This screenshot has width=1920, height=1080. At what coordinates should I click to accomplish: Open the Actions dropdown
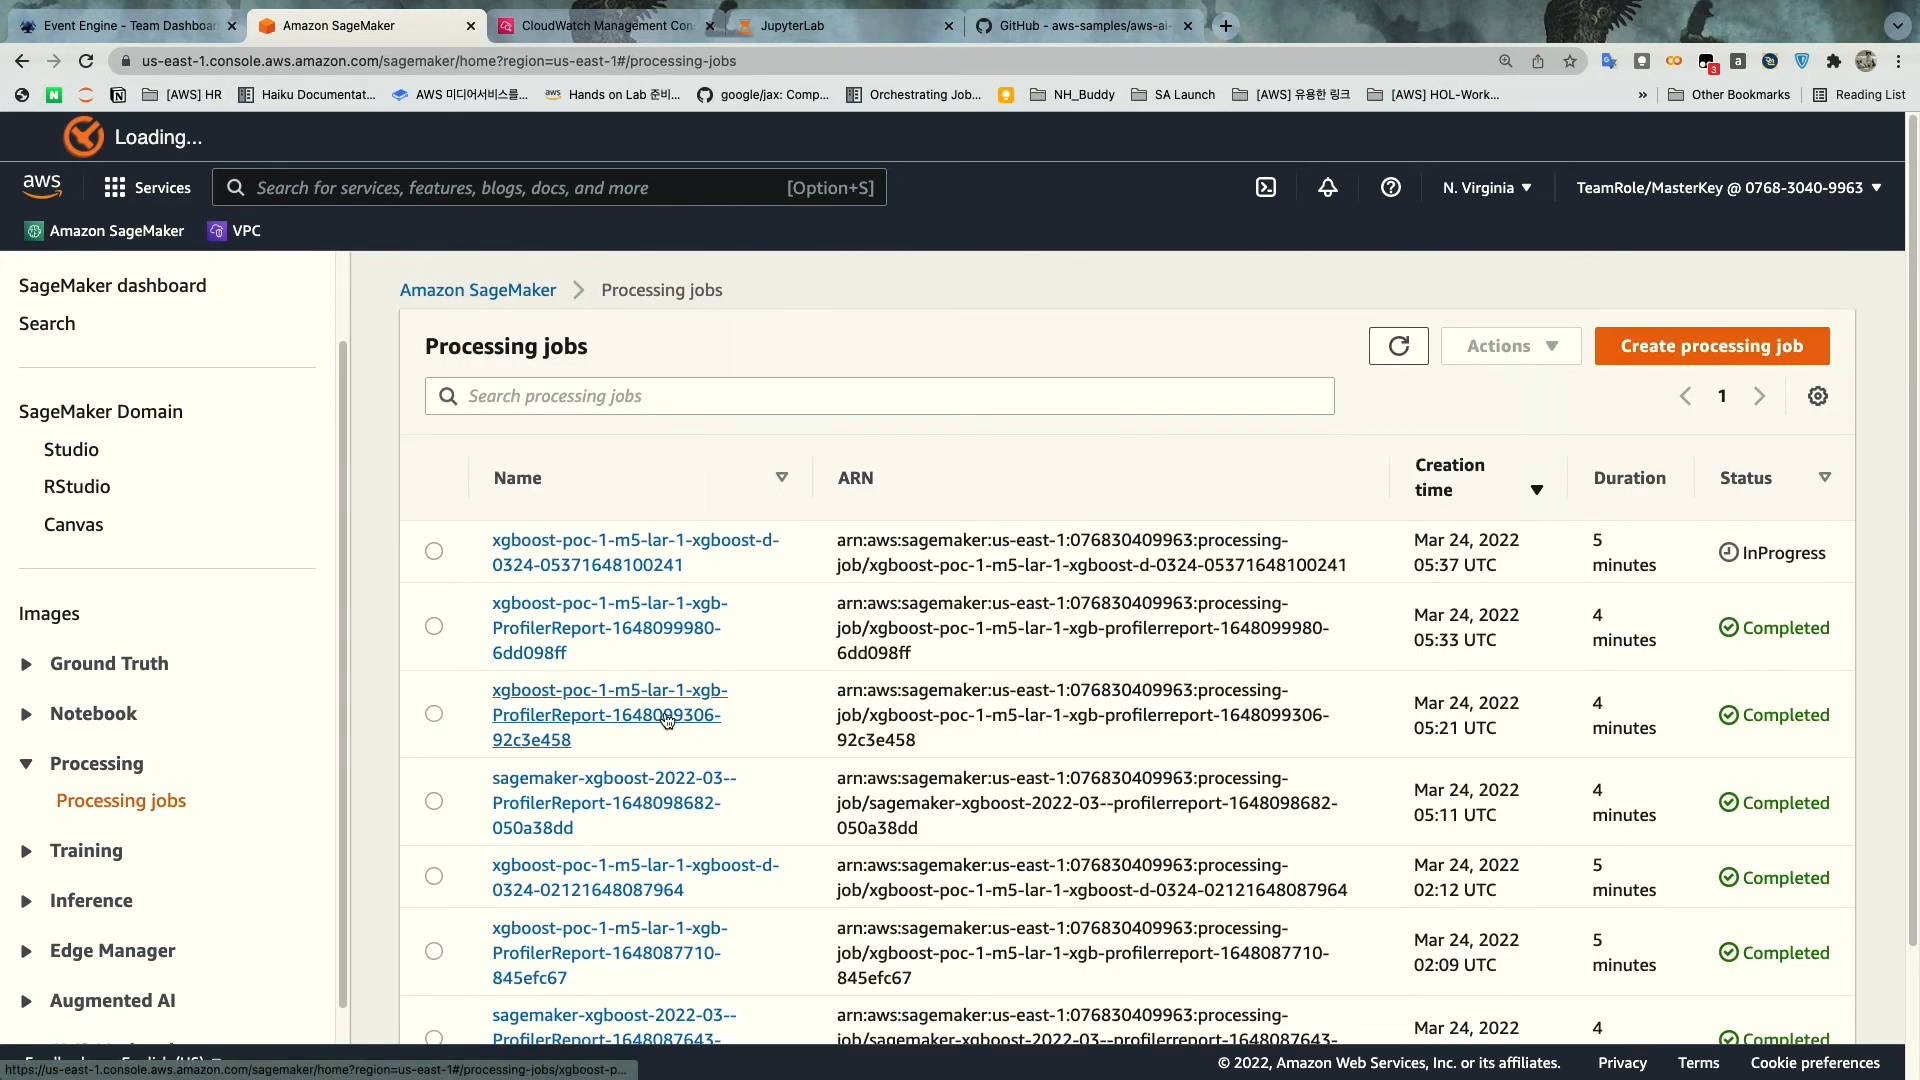pyautogui.click(x=1511, y=346)
